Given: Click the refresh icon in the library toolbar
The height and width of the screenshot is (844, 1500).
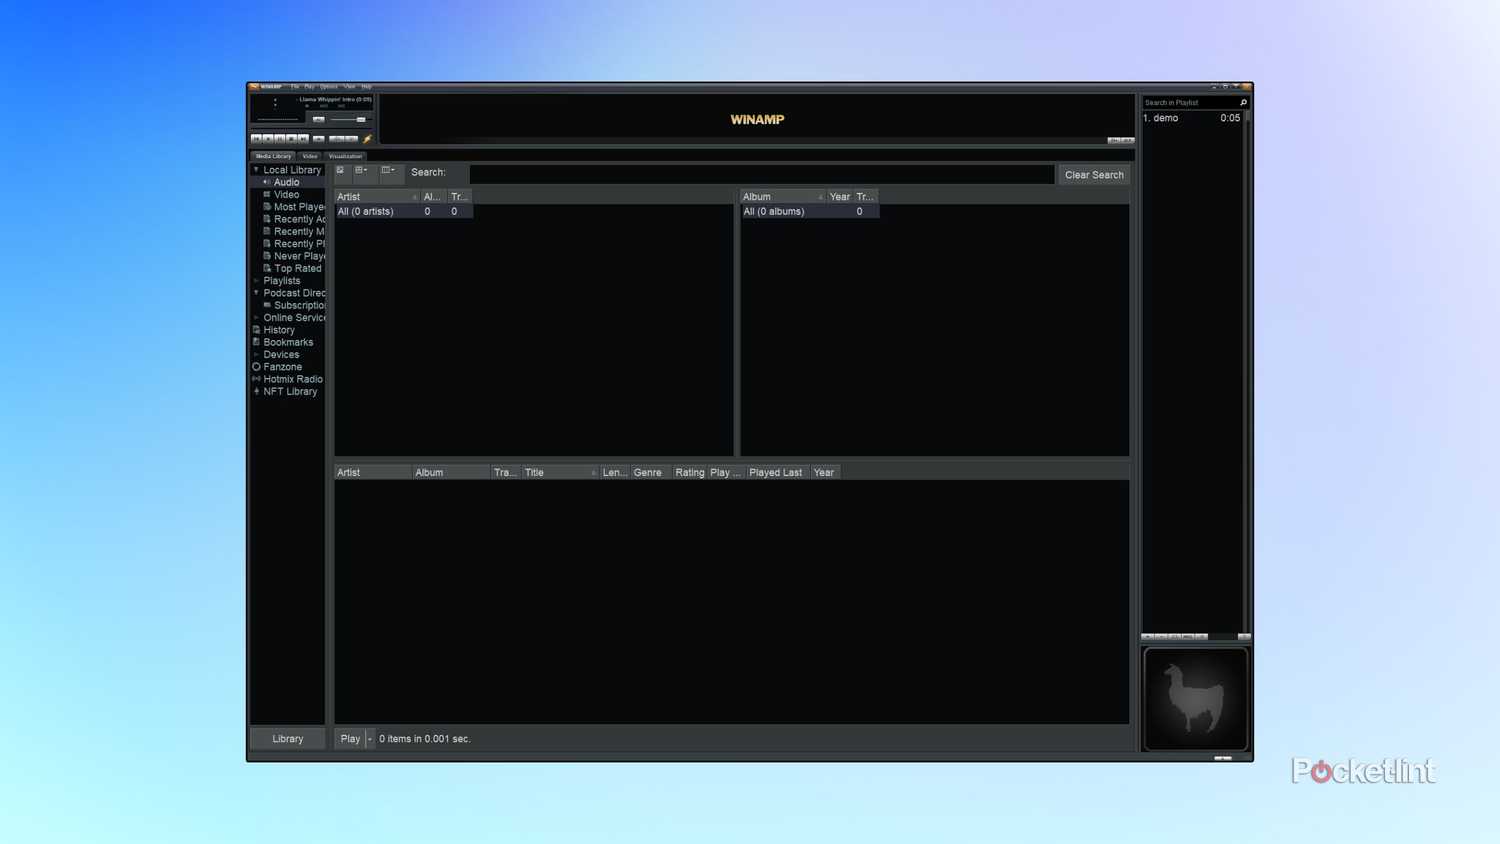Looking at the screenshot, I should pyautogui.click(x=340, y=170).
